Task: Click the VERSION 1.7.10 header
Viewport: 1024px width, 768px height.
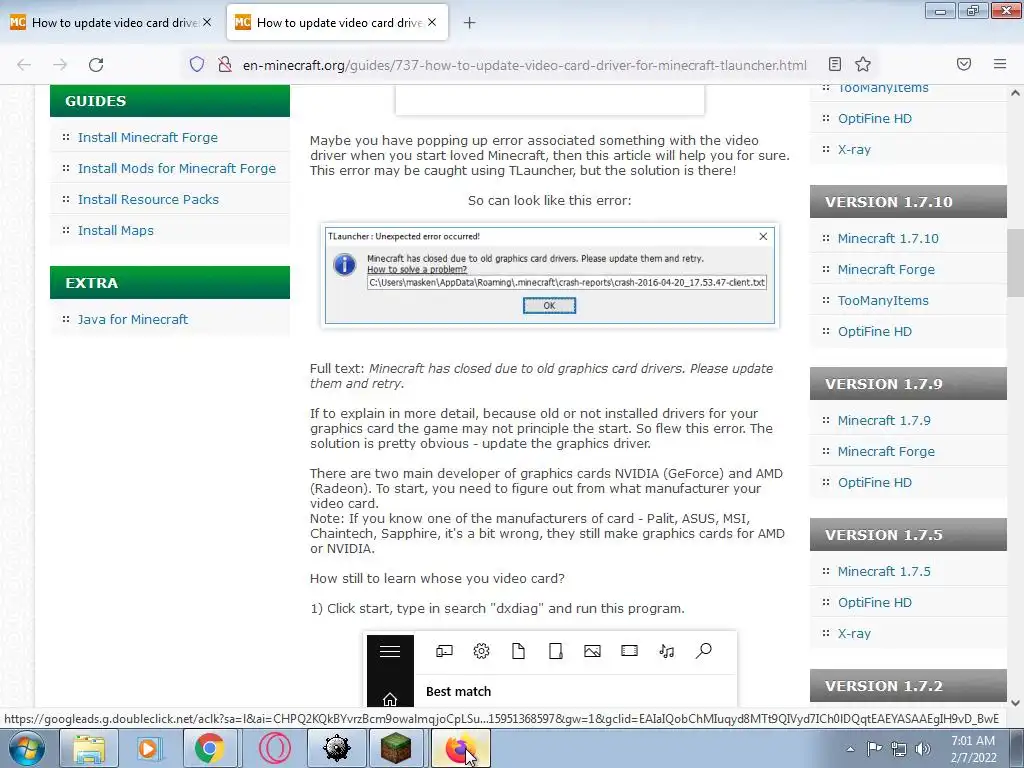Action: point(908,202)
